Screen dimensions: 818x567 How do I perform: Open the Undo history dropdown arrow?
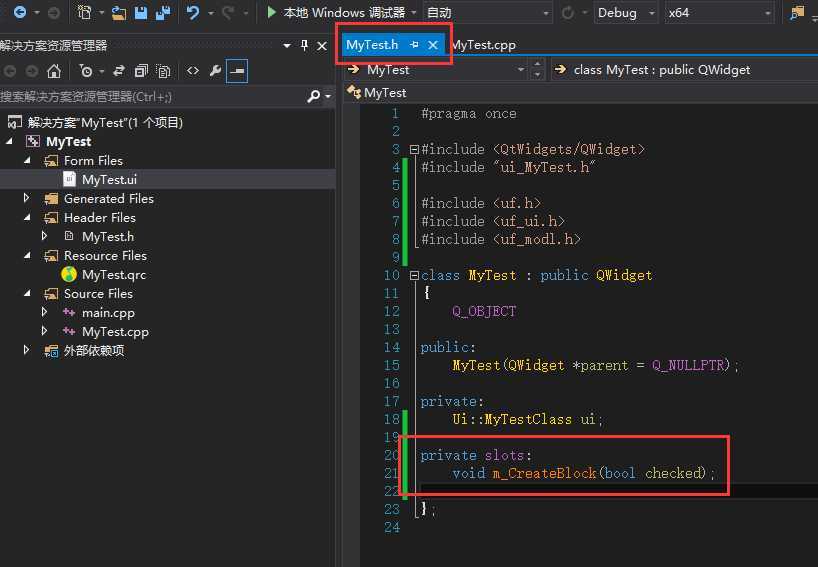pyautogui.click(x=211, y=13)
